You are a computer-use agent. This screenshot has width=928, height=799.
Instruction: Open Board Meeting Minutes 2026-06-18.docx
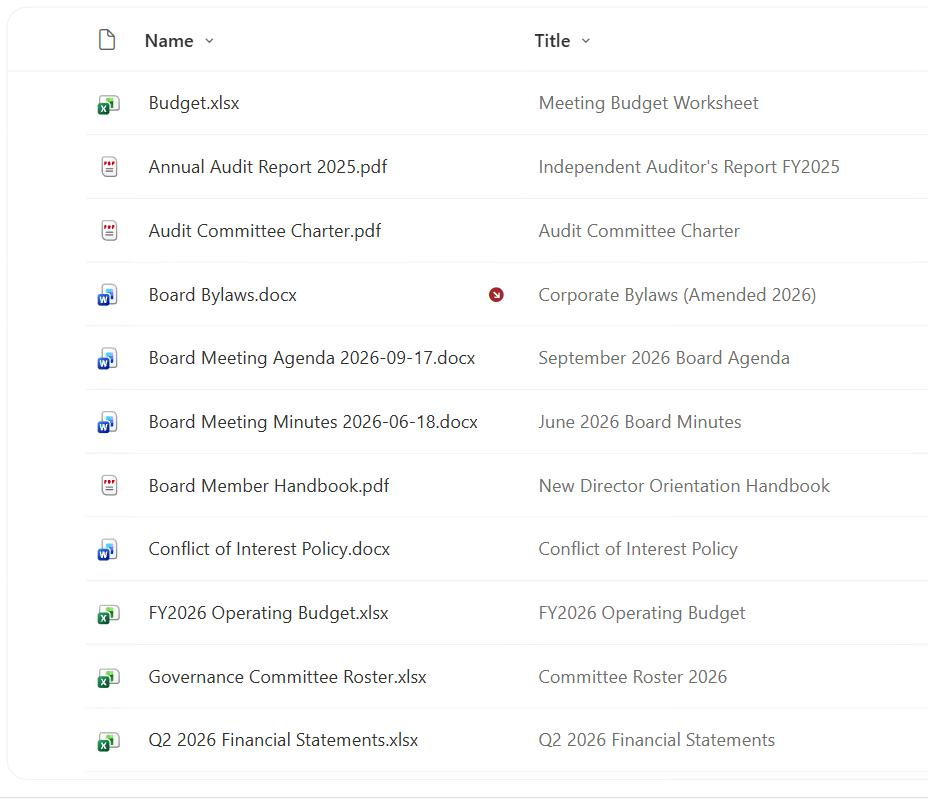tap(313, 422)
